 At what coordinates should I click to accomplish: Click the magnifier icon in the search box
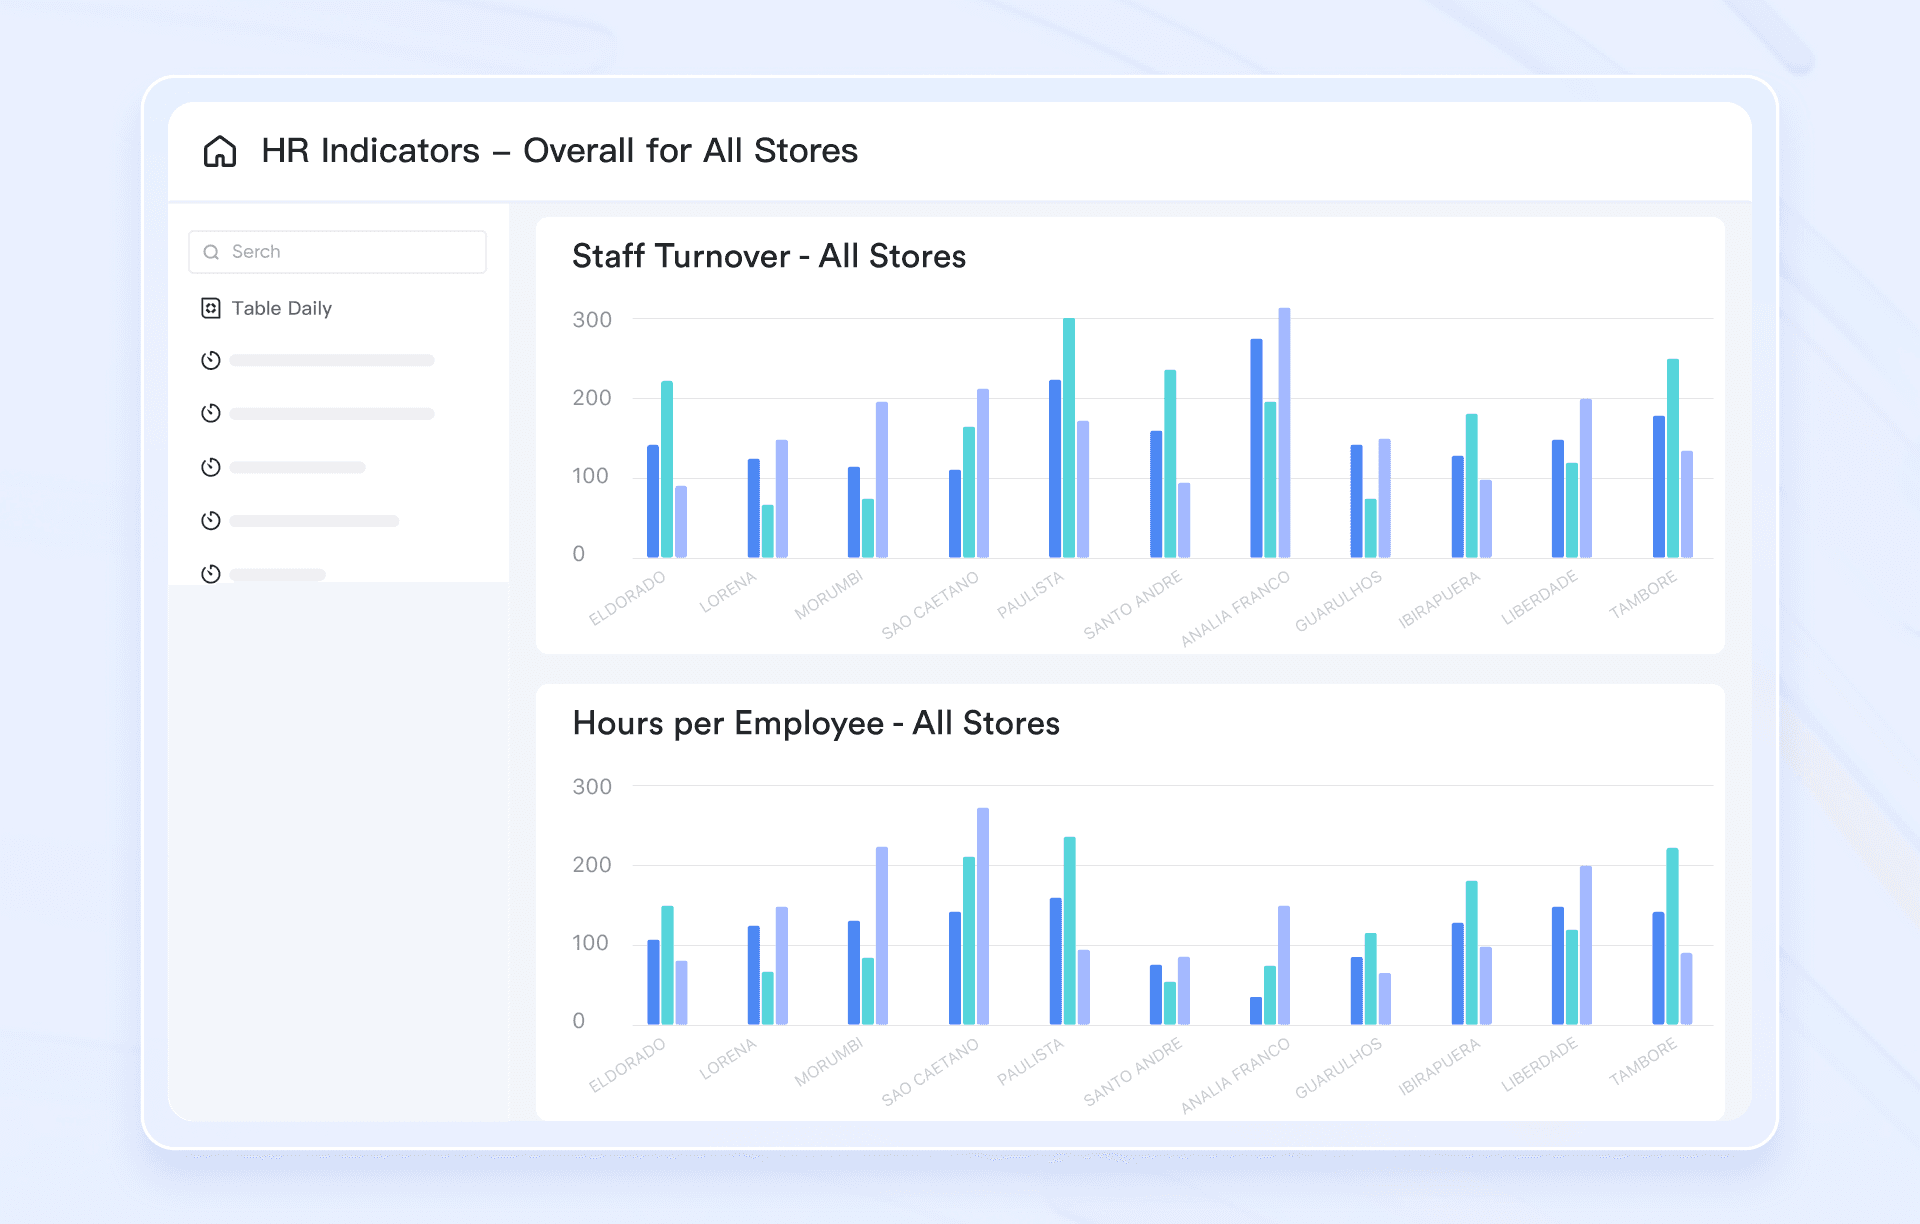pyautogui.click(x=211, y=251)
